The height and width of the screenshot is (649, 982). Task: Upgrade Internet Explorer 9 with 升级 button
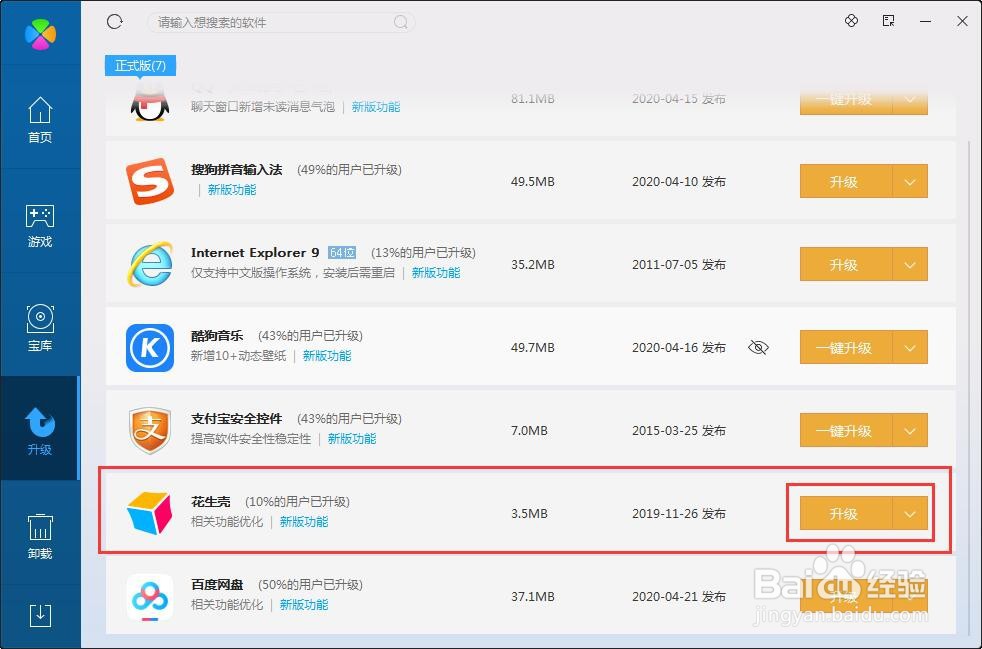(845, 264)
